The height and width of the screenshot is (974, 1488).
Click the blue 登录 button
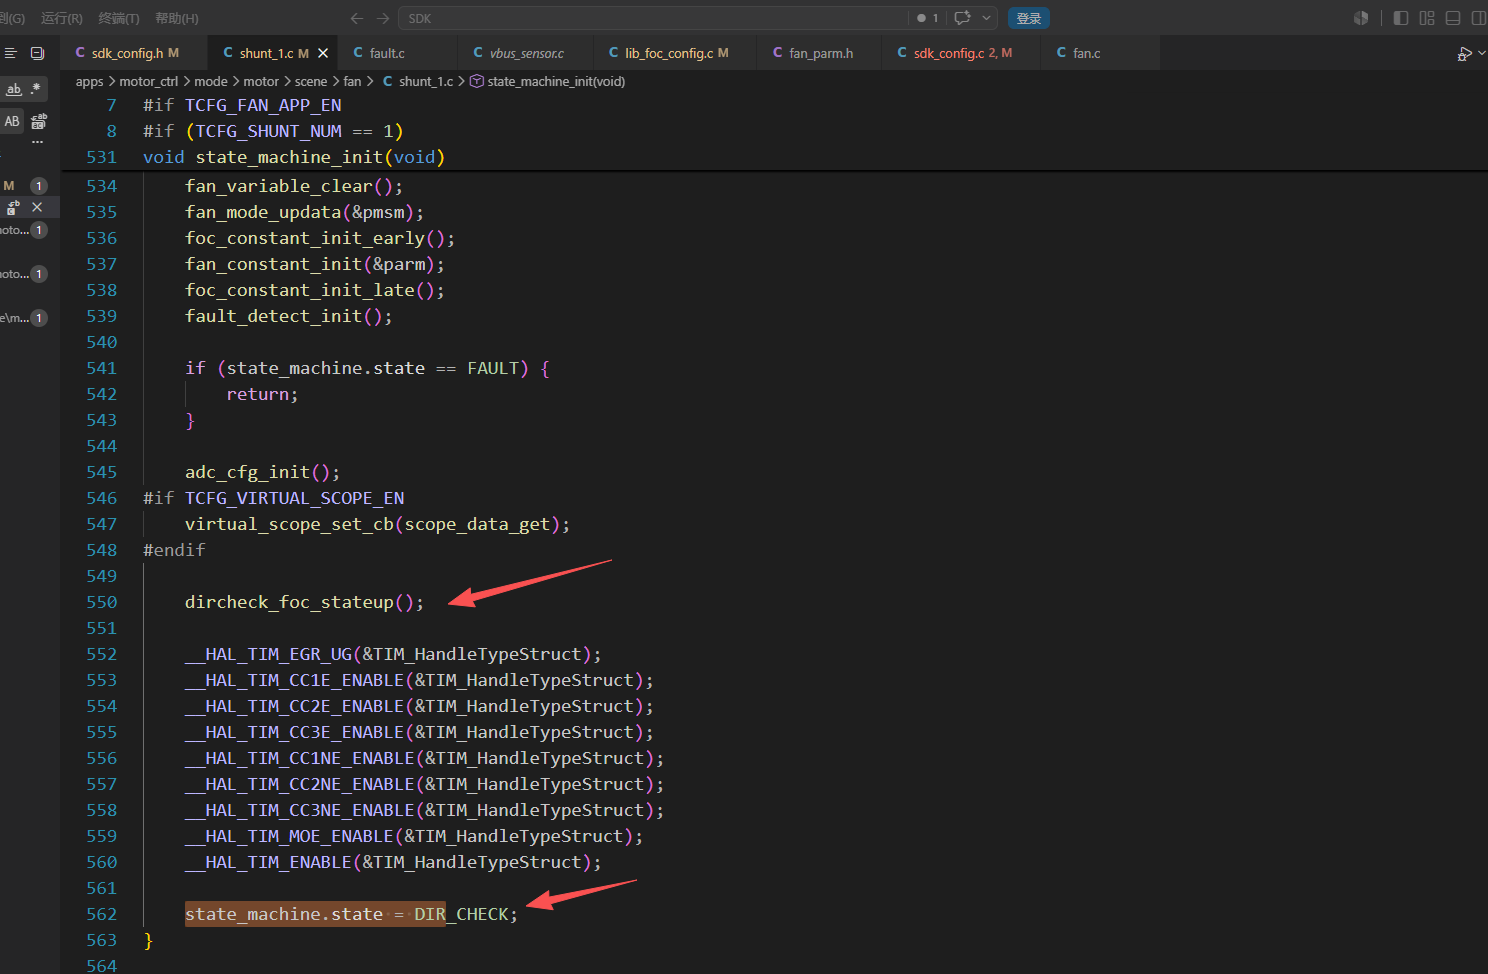[1029, 18]
